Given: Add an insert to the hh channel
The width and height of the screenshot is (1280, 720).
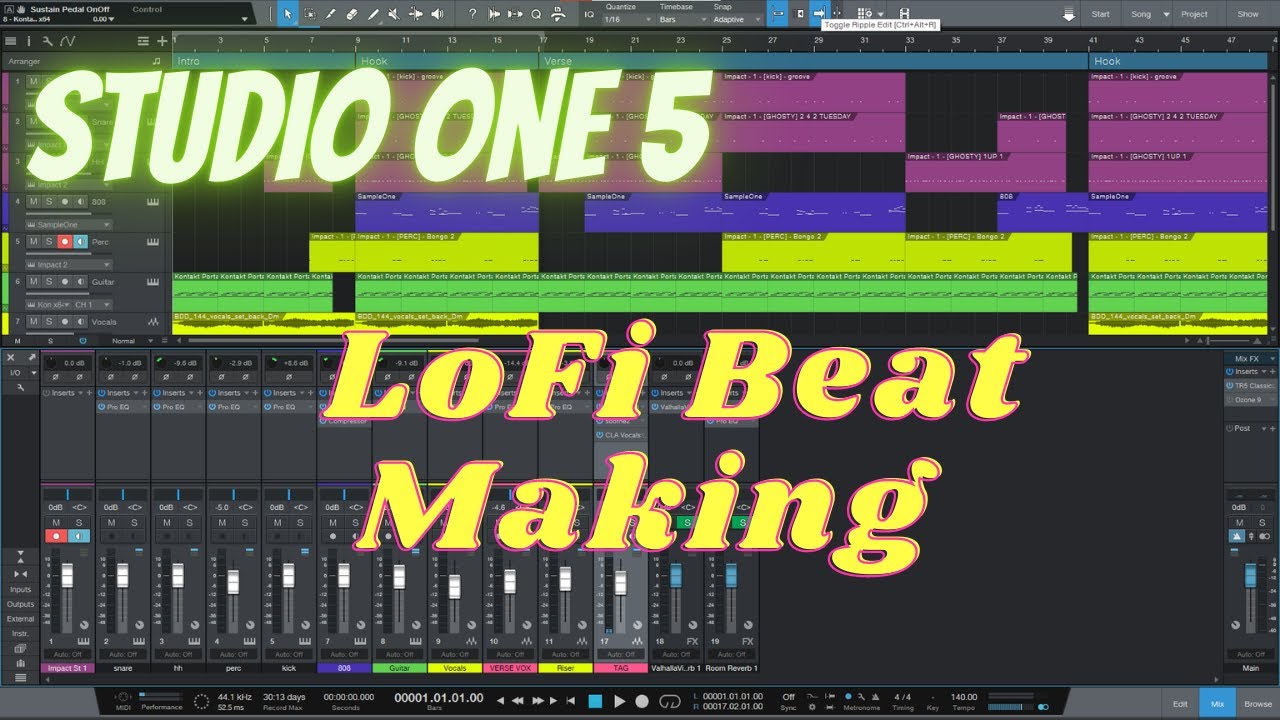Looking at the screenshot, I should (199, 393).
